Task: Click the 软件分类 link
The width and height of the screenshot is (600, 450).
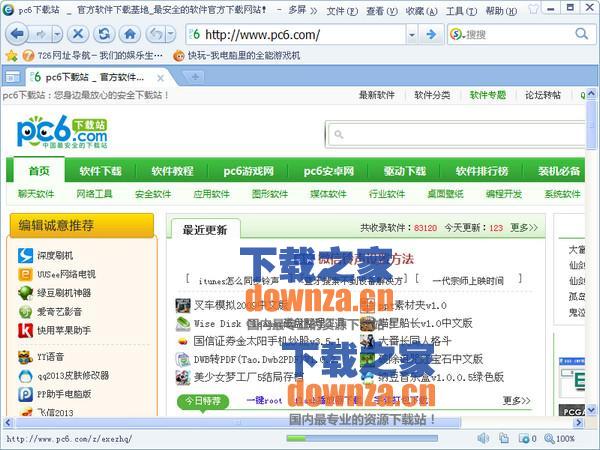Action: coord(432,95)
